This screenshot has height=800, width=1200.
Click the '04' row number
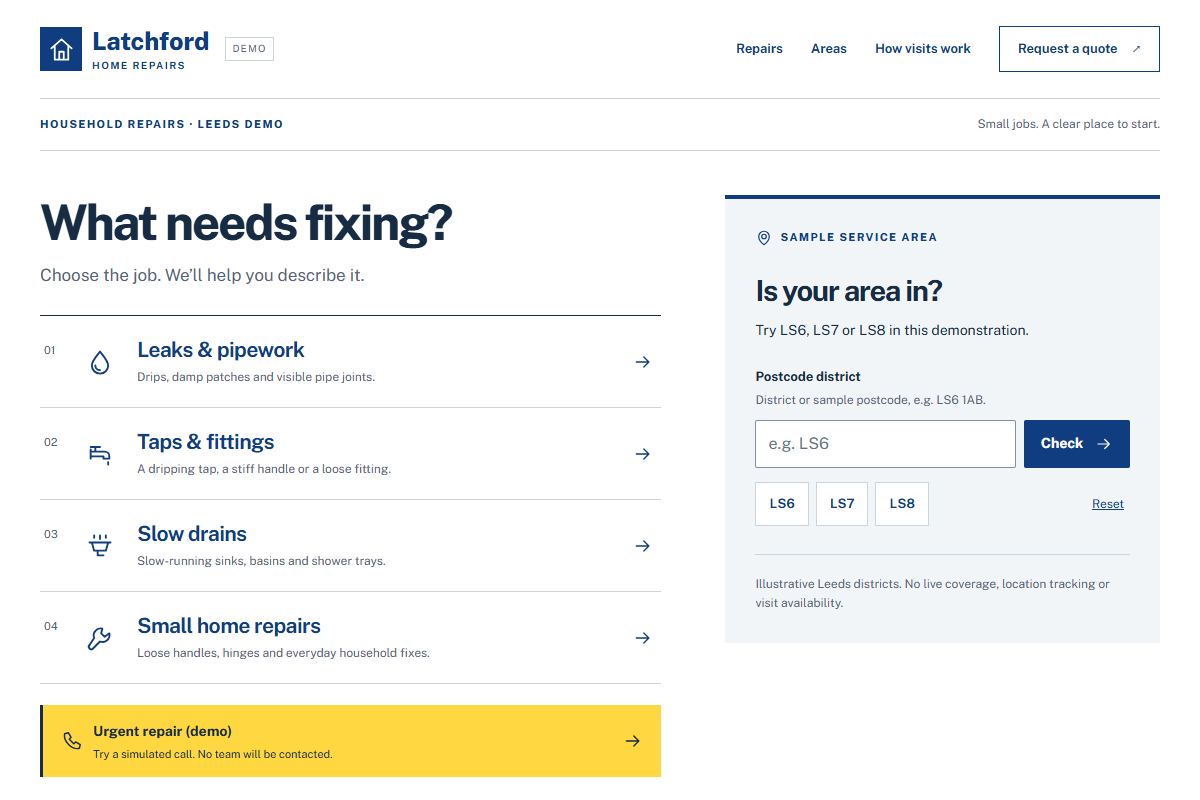pos(51,626)
